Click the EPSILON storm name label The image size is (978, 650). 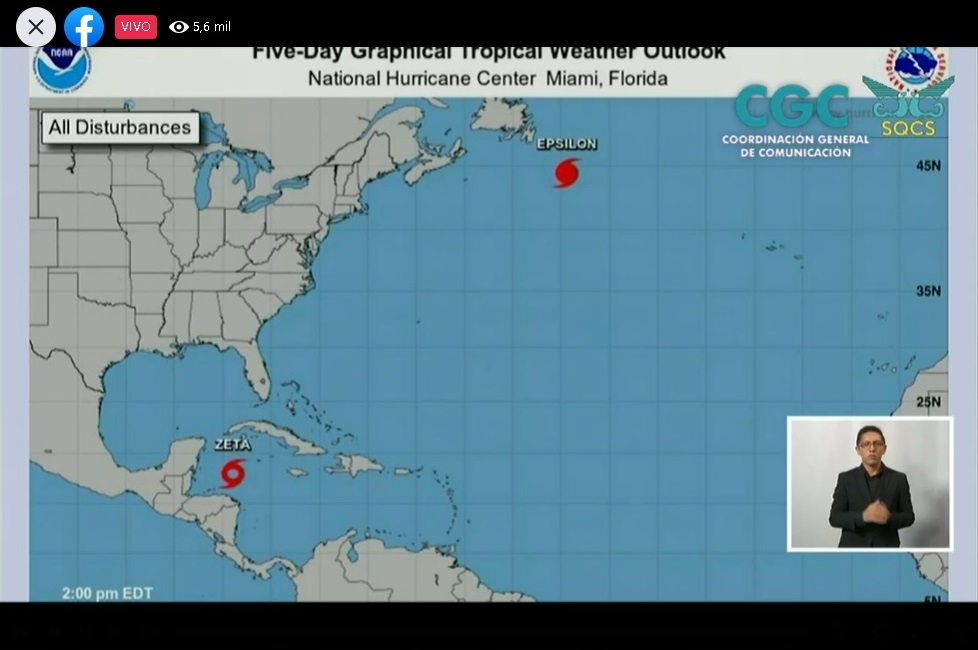(x=567, y=144)
